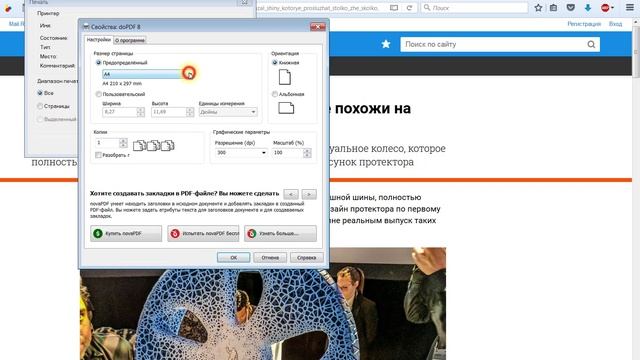640x360 pixels.
Task: Select Страницы range in Печать window
Action: (x=40, y=106)
